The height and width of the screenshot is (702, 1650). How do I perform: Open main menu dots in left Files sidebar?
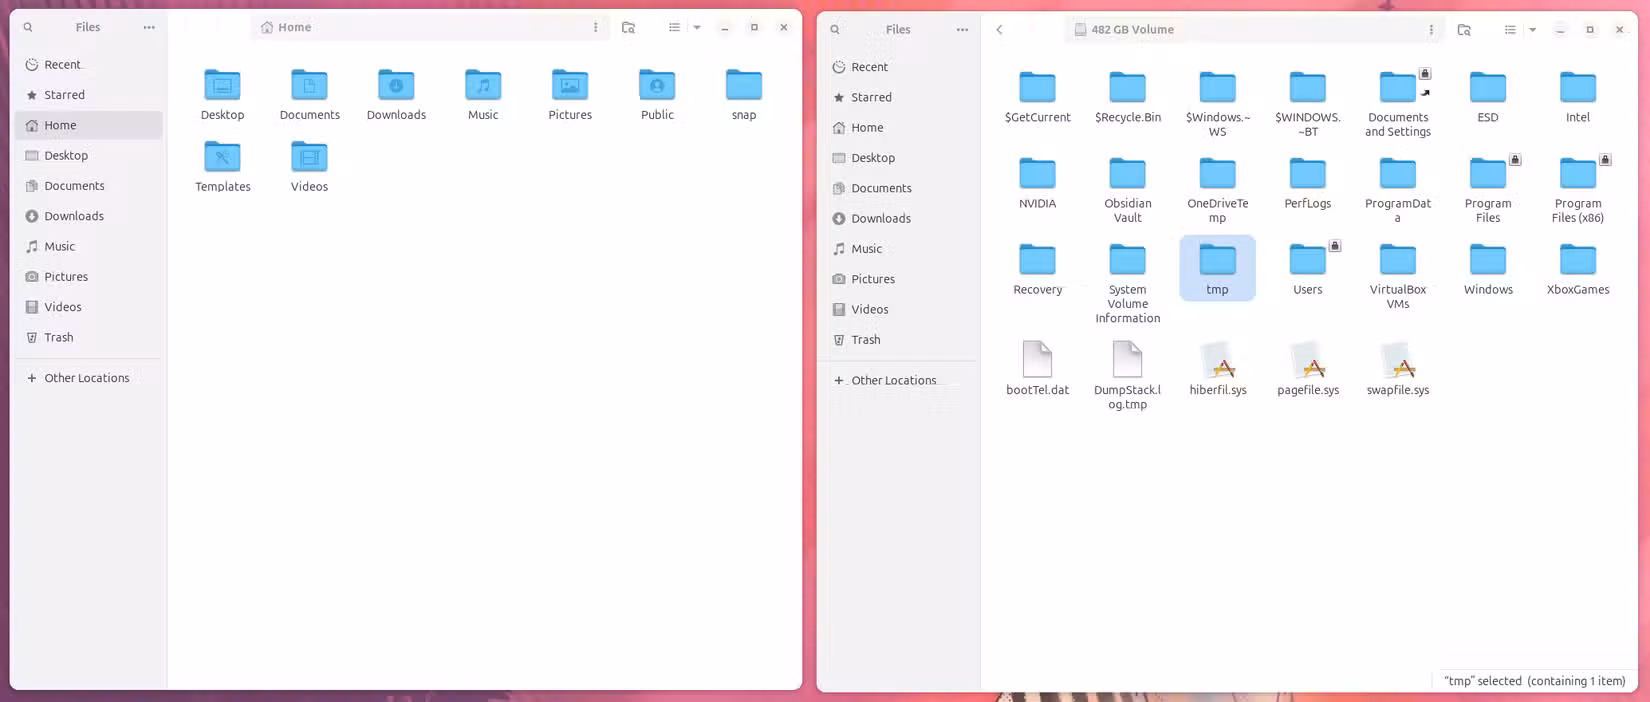click(149, 28)
